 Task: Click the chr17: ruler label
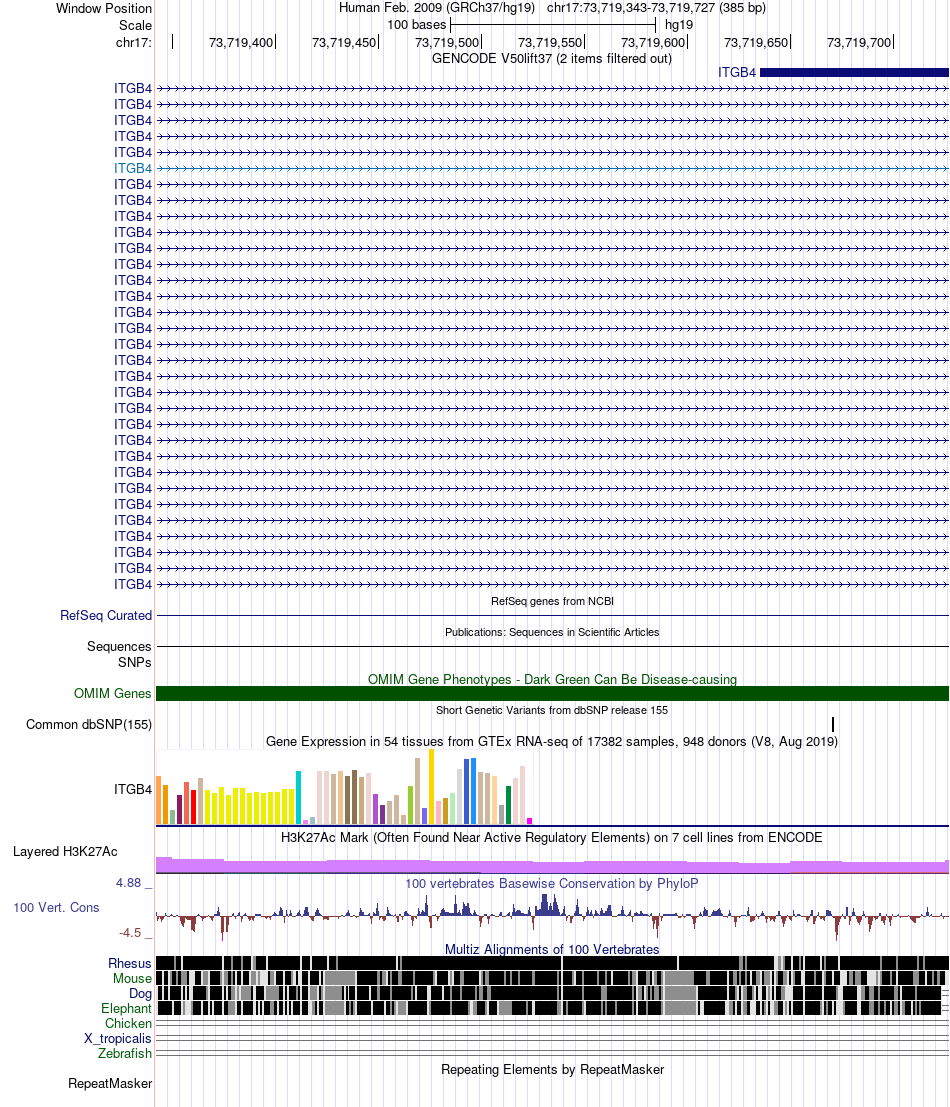coord(134,42)
